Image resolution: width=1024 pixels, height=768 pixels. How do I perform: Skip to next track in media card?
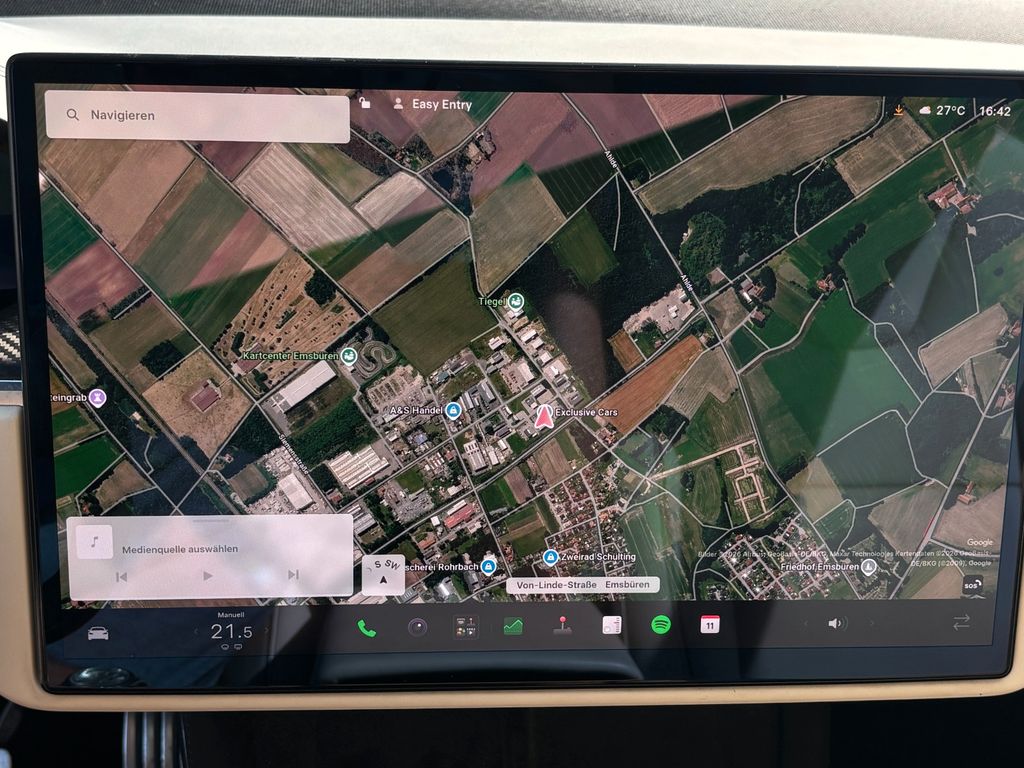click(x=293, y=575)
